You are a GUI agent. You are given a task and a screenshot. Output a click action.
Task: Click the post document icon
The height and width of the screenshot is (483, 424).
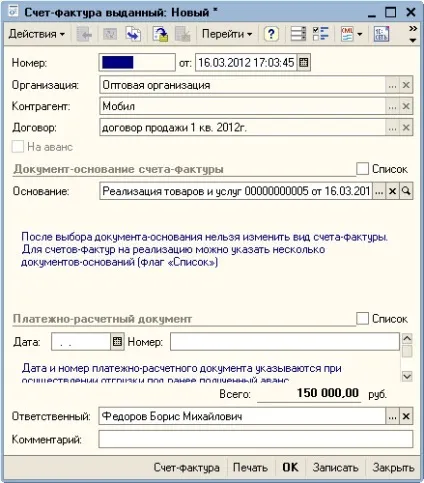pyautogui.click(x=161, y=34)
